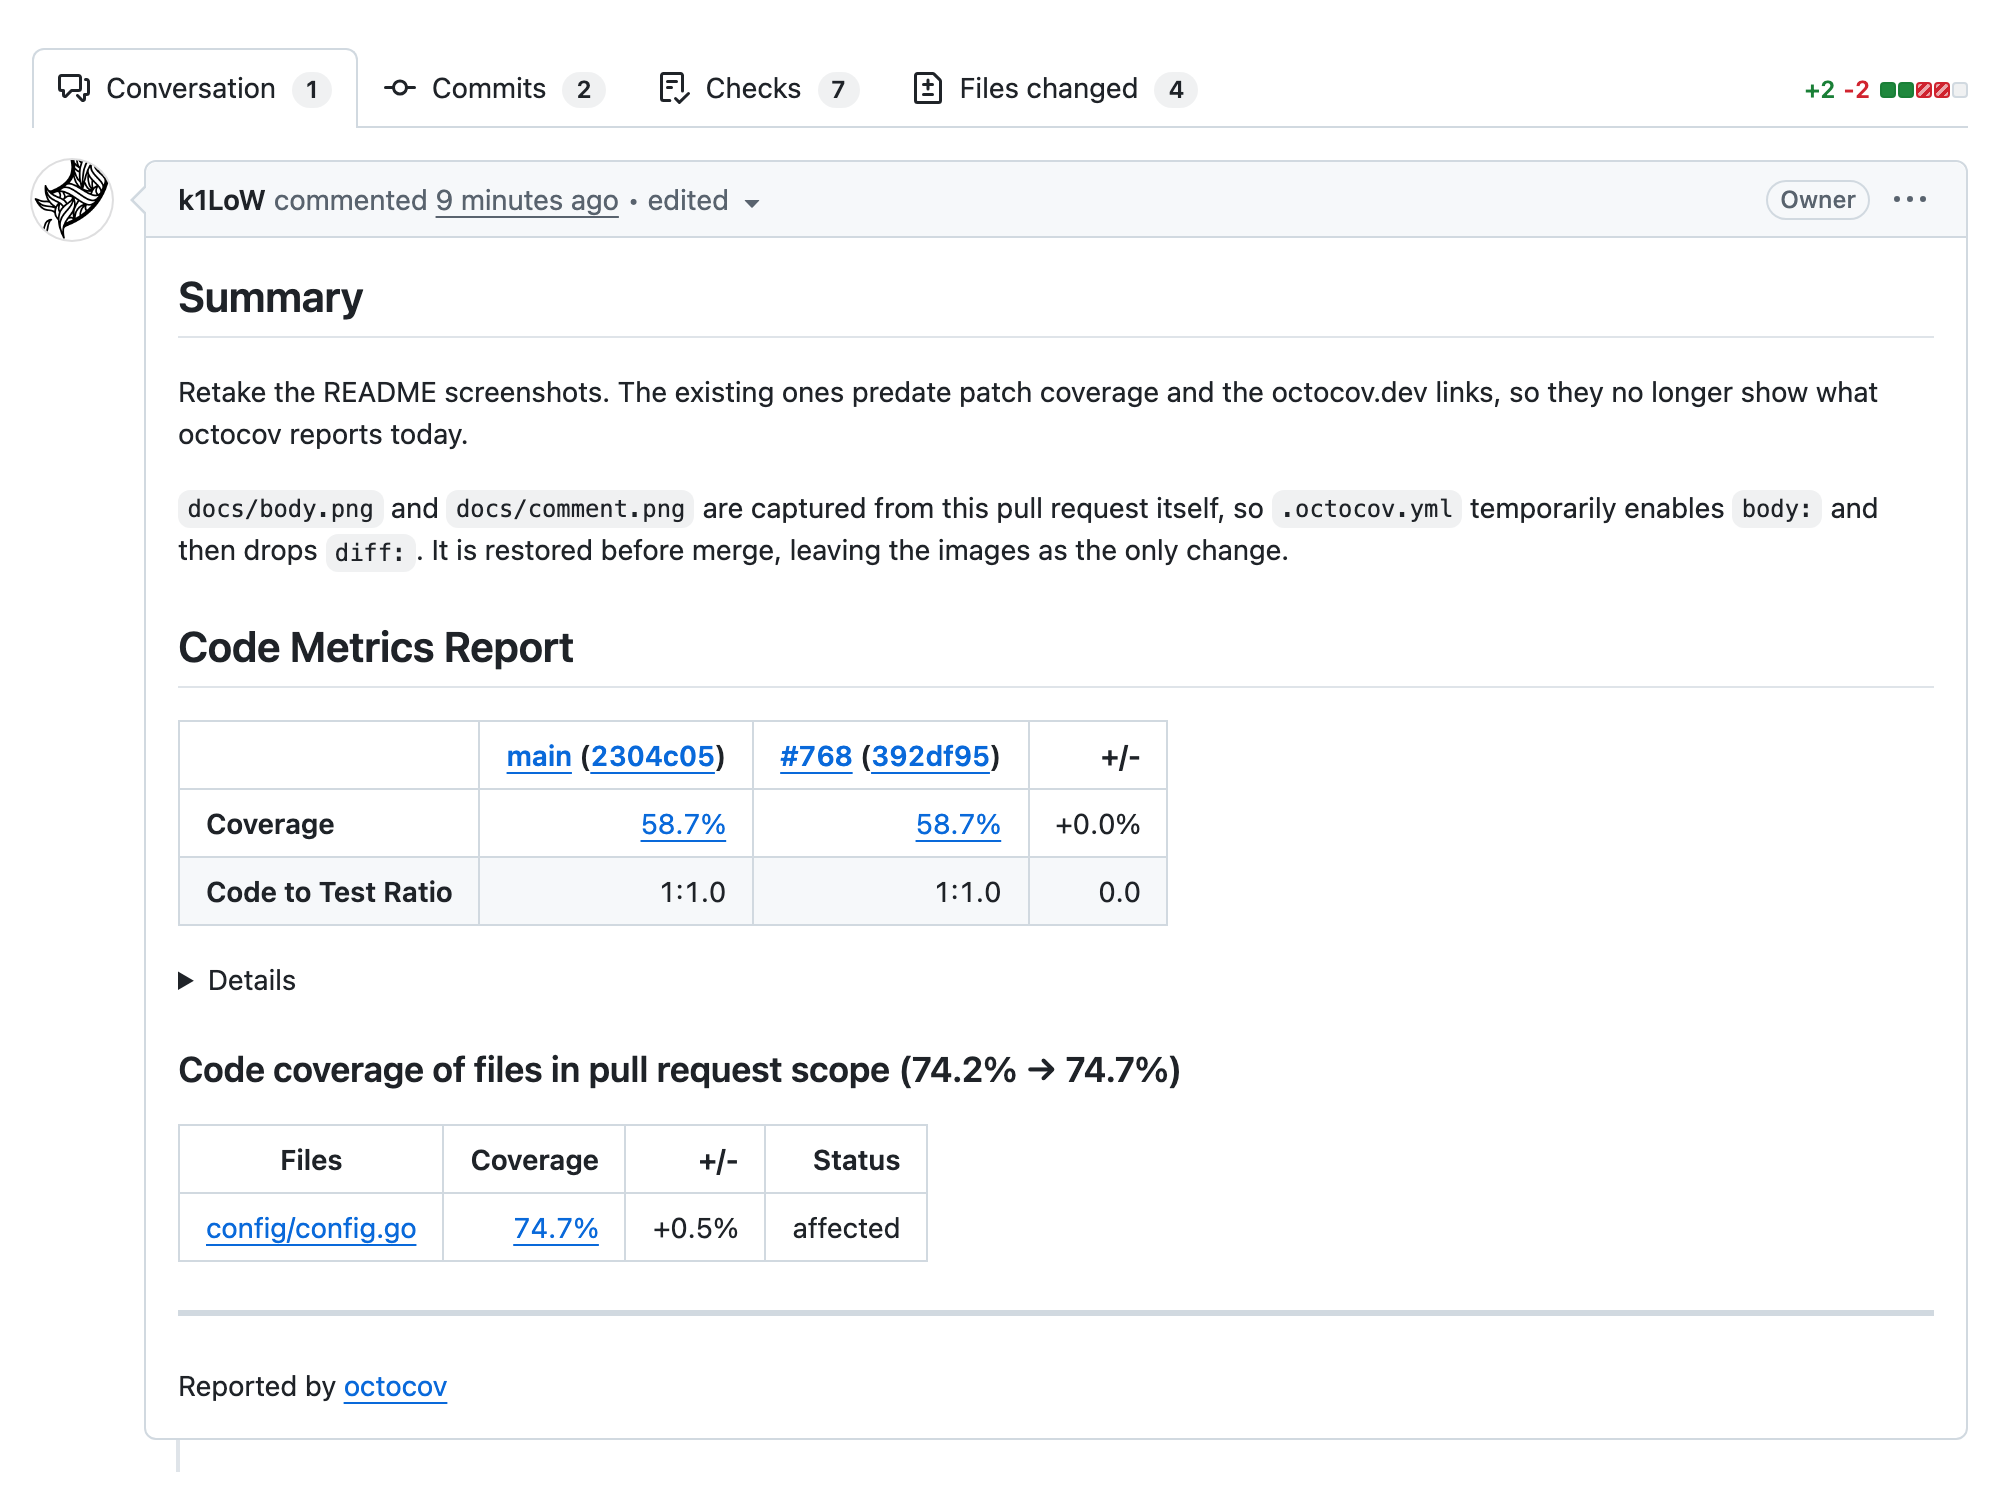Open pull request #768 link
2000x1506 pixels.
click(x=816, y=756)
